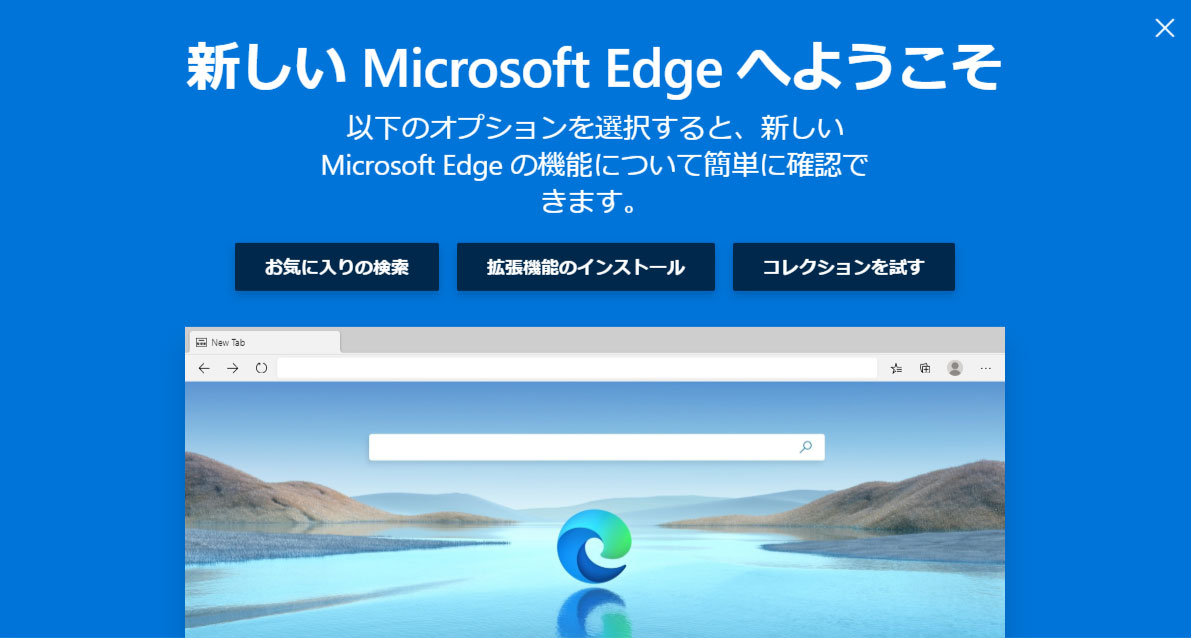Screen dimensions: 1191x638
Task: Select the New Tab tab label
Action: [x=228, y=343]
